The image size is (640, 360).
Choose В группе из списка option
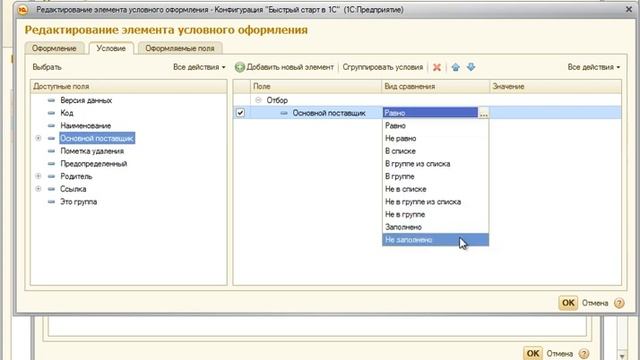[435, 164]
